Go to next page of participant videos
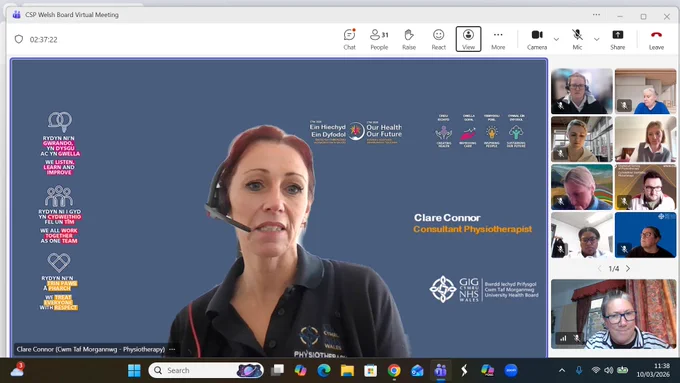680x383 pixels. click(628, 268)
